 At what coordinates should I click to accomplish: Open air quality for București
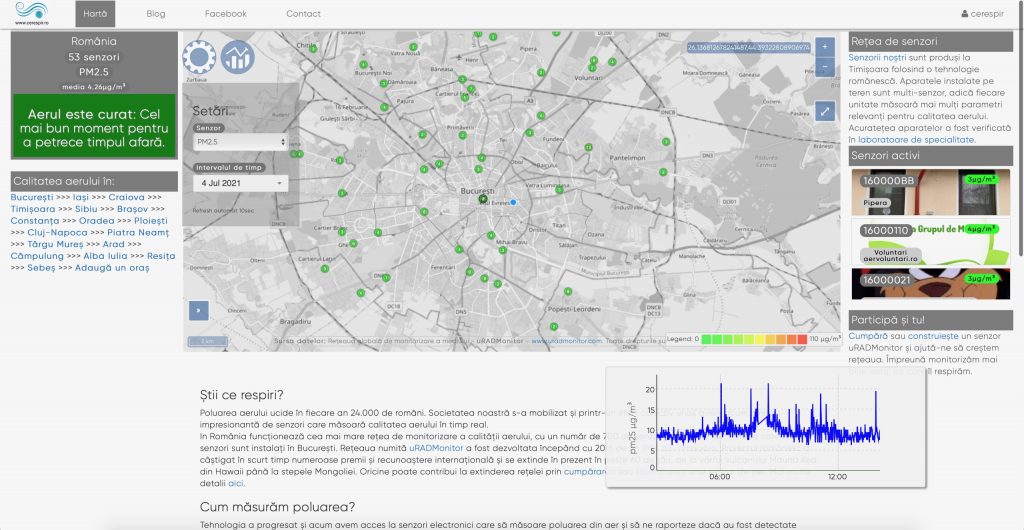click(32, 197)
